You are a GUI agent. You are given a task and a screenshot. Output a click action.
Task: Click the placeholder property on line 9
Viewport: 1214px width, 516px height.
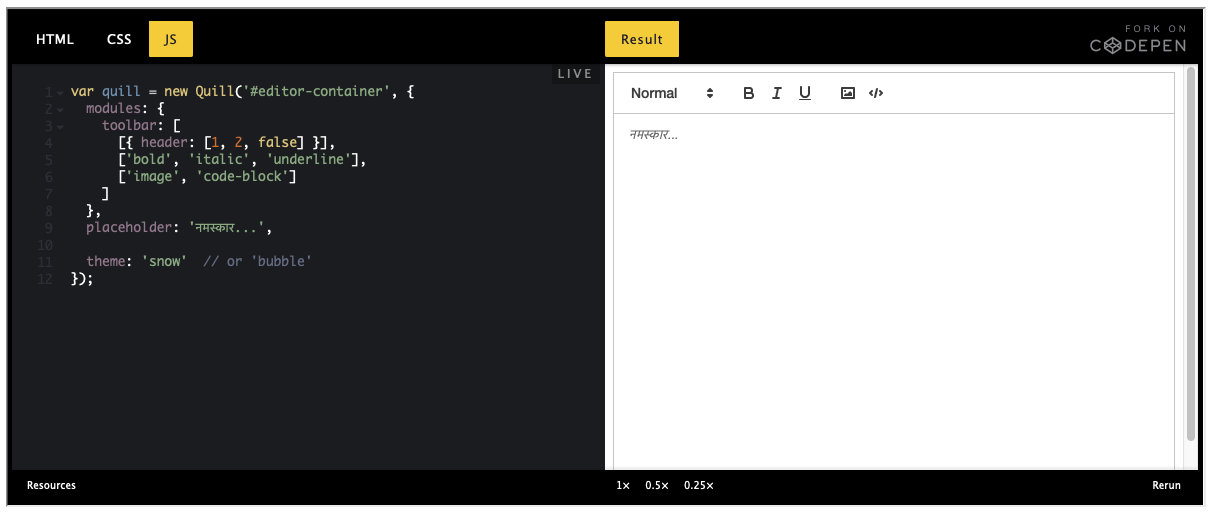coord(129,227)
